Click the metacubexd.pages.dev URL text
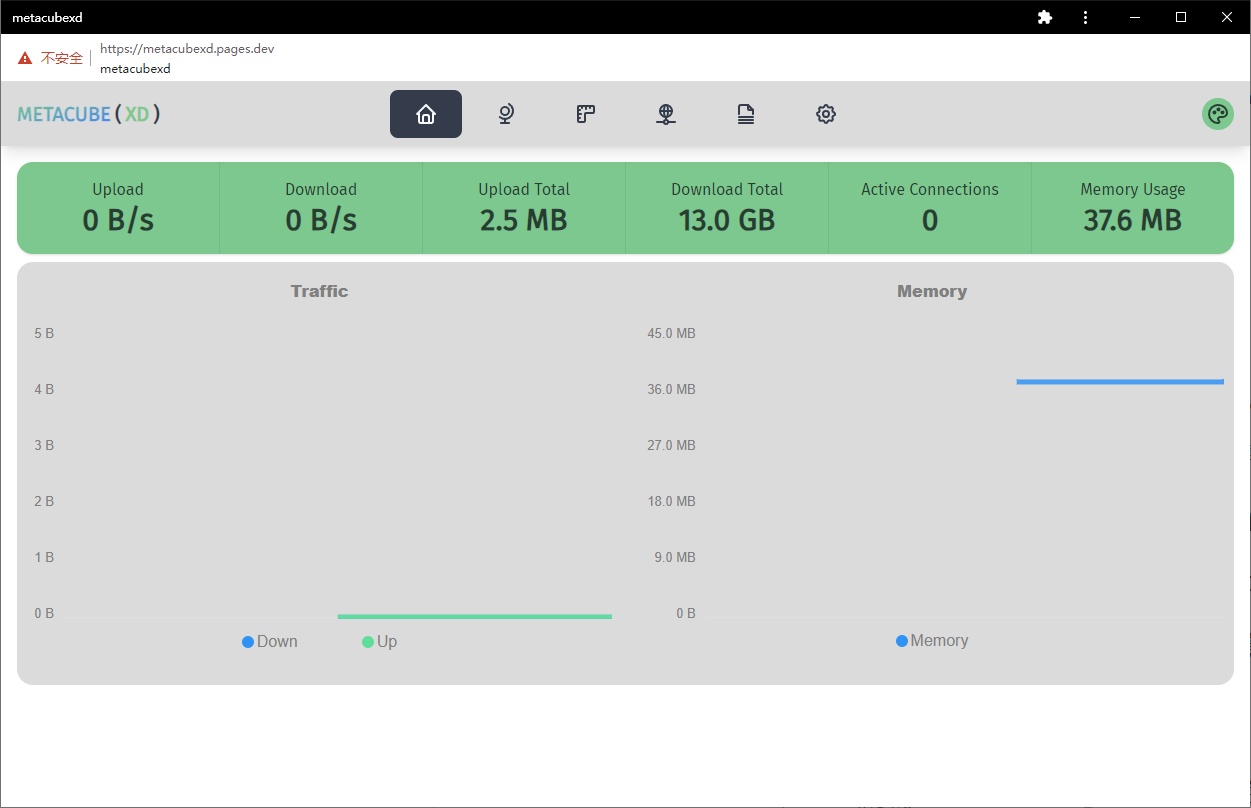 [x=187, y=48]
